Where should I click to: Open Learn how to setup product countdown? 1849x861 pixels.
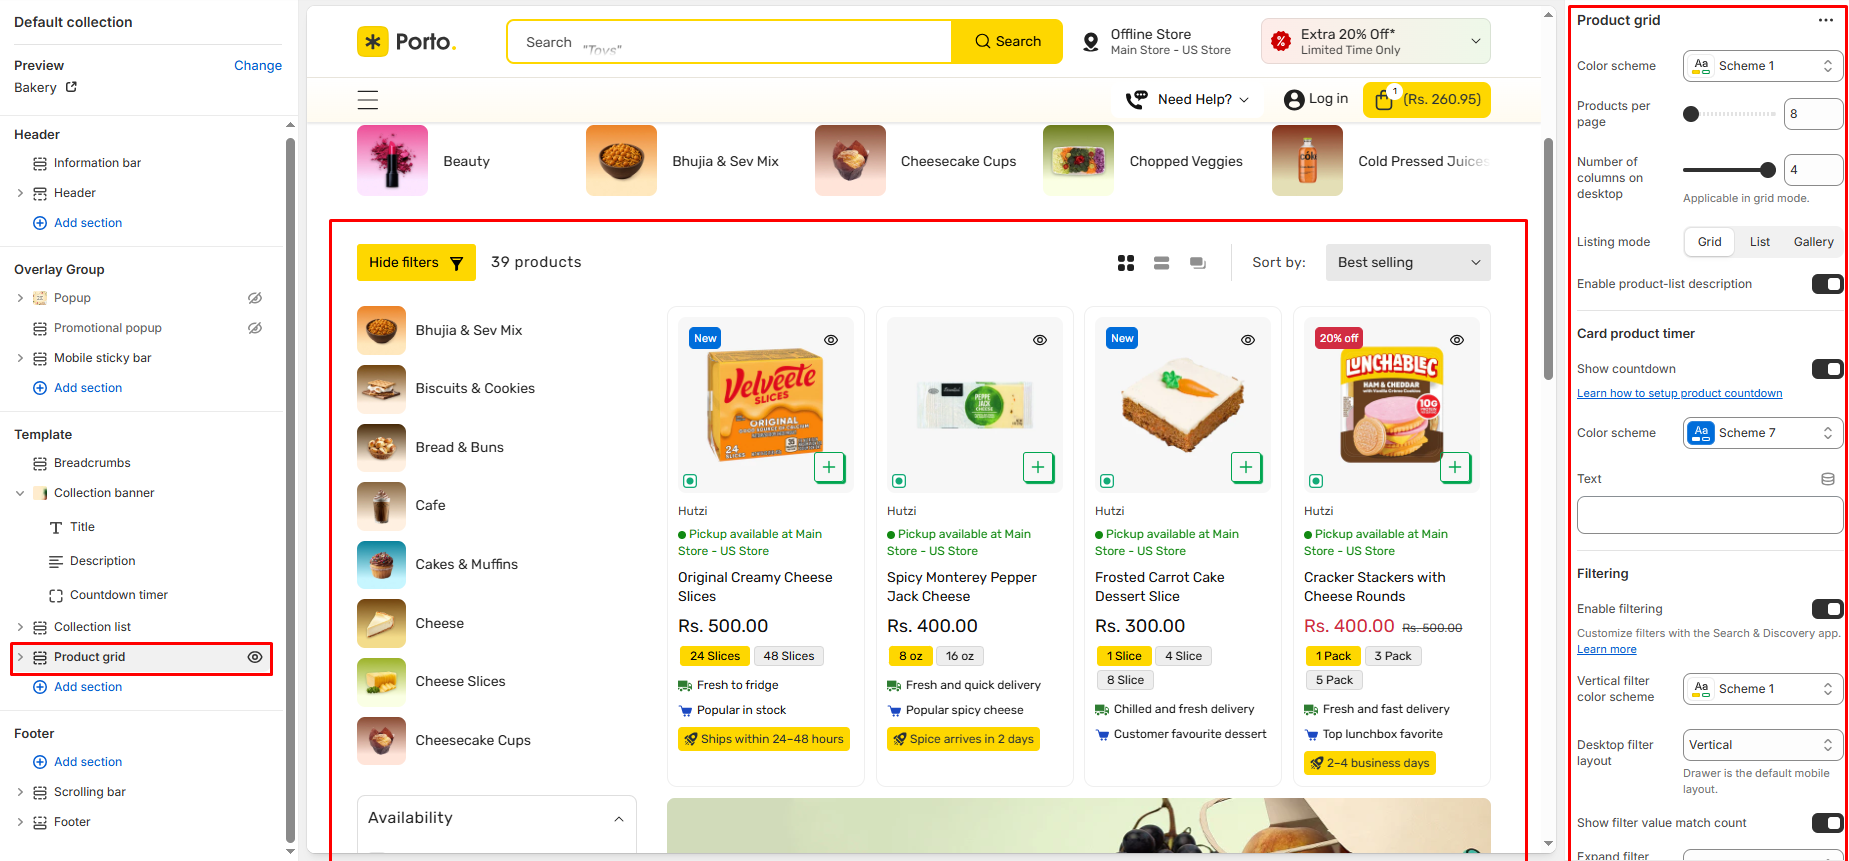[x=1679, y=393]
